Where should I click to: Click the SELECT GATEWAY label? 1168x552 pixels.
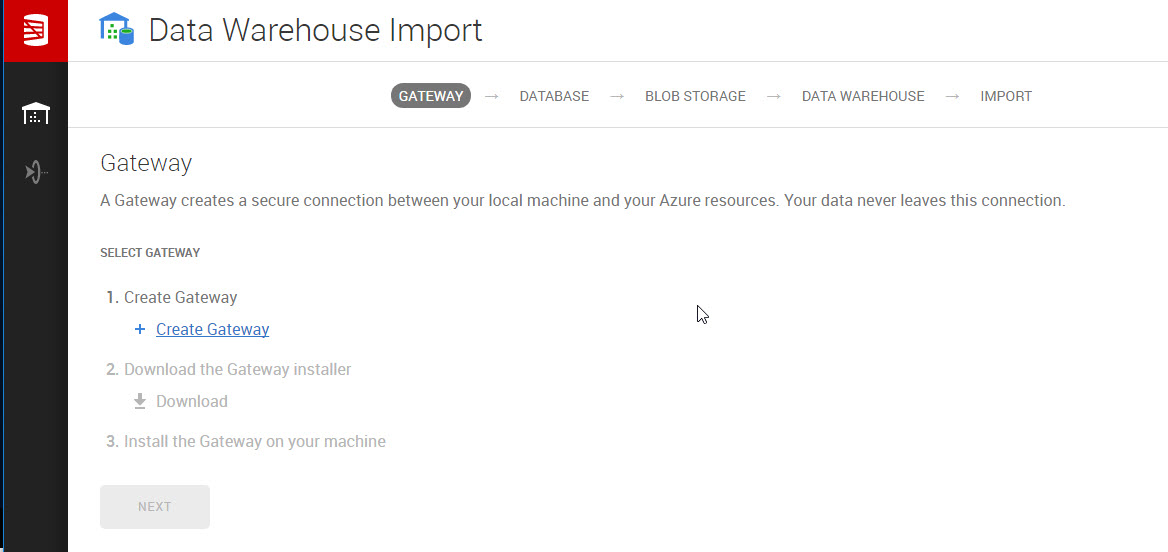pyautogui.click(x=150, y=253)
